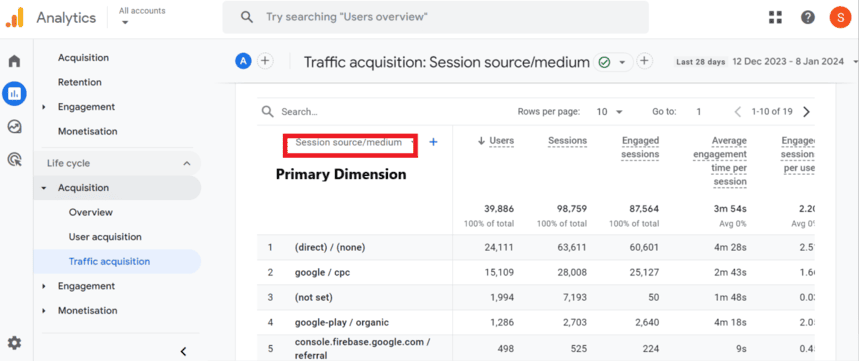859x361 pixels.
Task: Open the User acquisition report
Action: pyautogui.click(x=105, y=237)
